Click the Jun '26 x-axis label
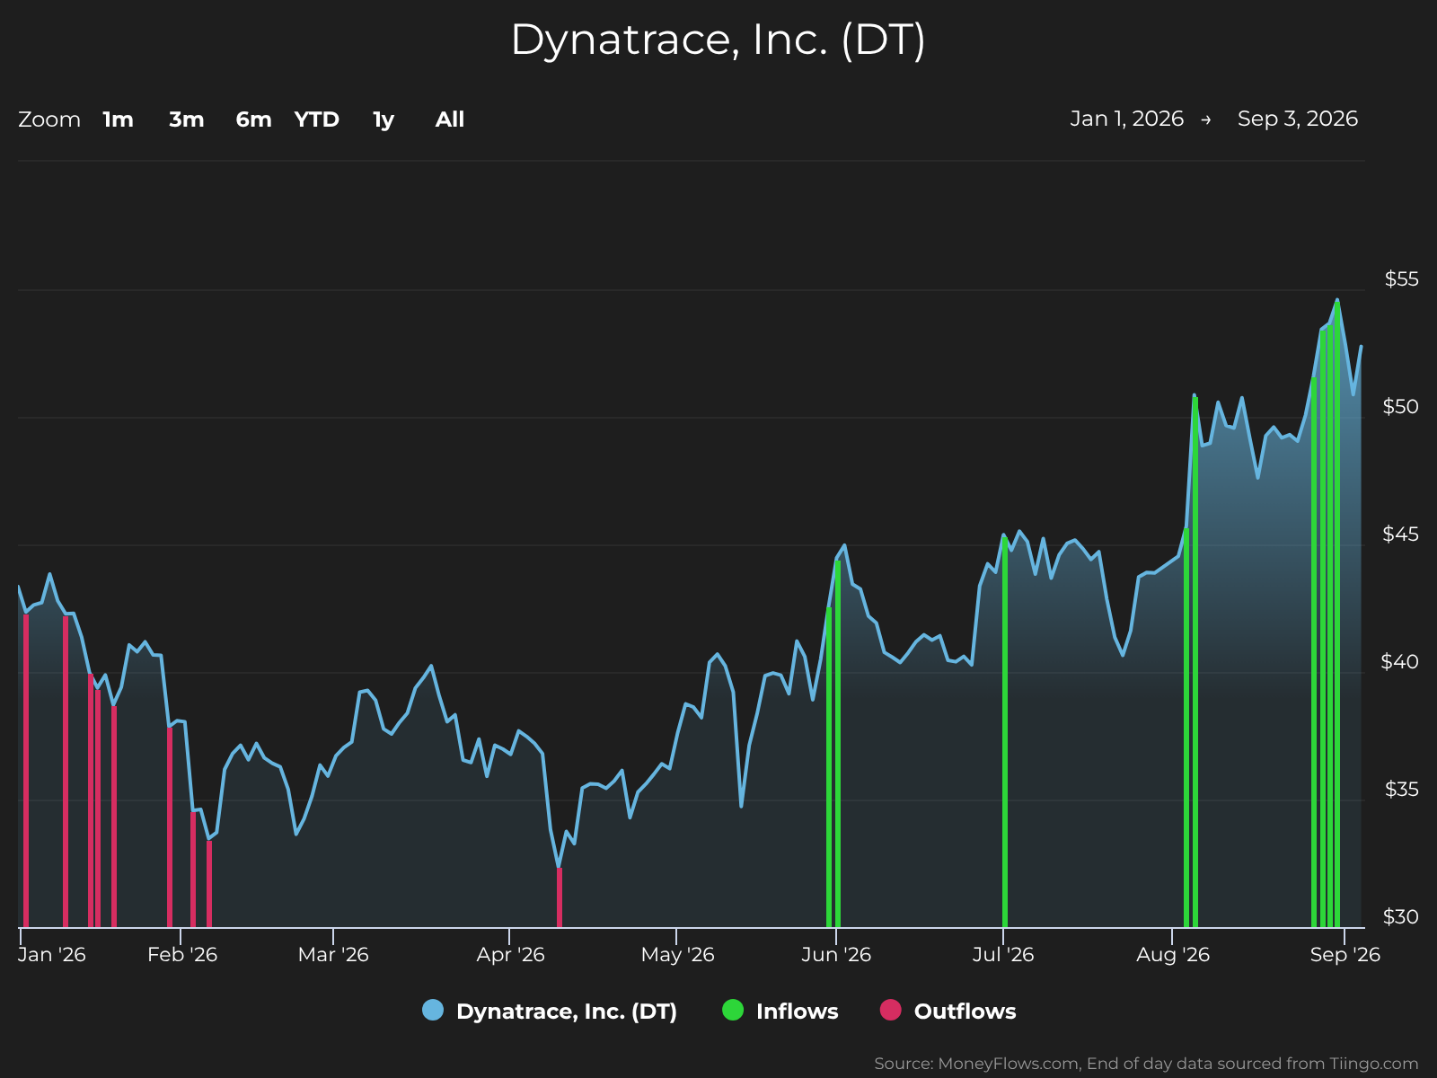Image resolution: width=1437 pixels, height=1078 pixels. point(836,954)
